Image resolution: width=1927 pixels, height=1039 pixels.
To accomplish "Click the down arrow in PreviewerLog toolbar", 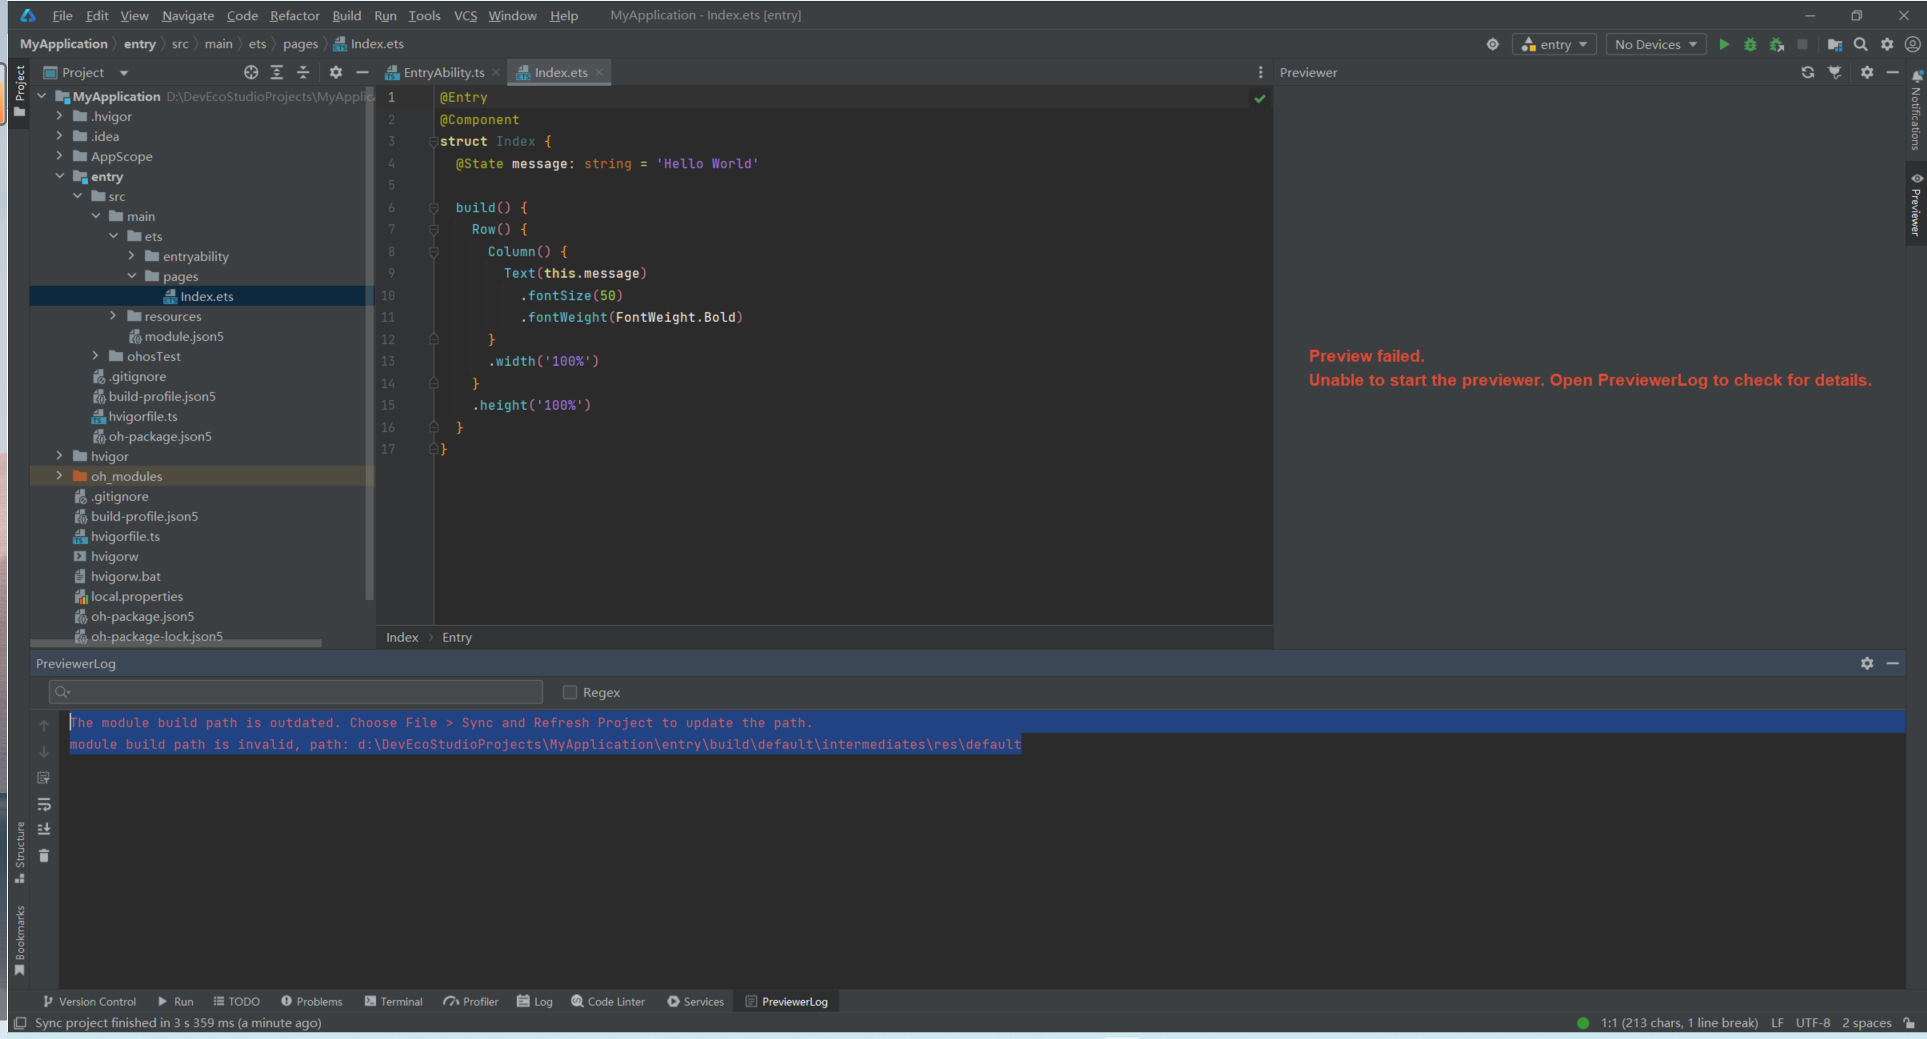I will [x=44, y=751].
